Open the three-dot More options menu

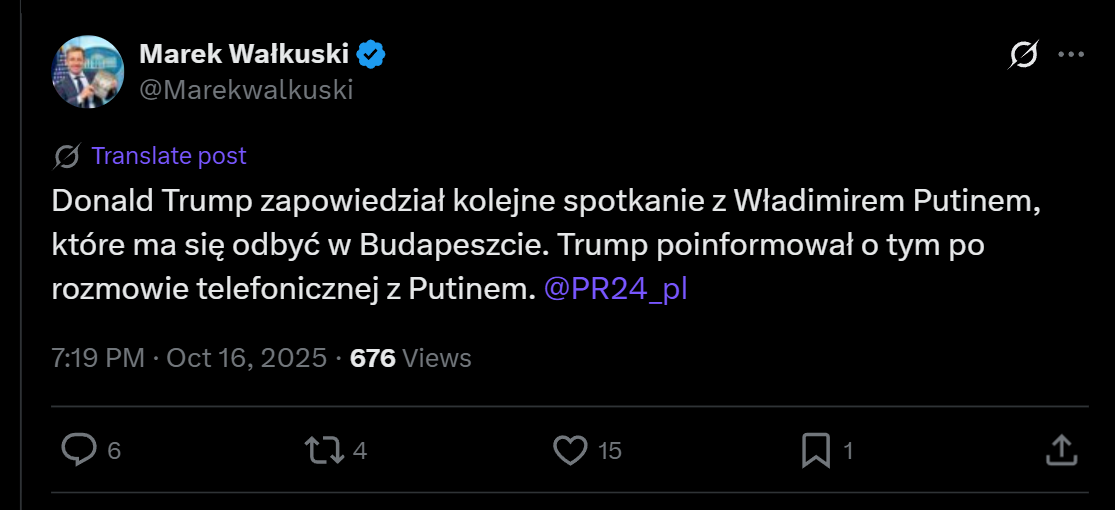(1071, 55)
